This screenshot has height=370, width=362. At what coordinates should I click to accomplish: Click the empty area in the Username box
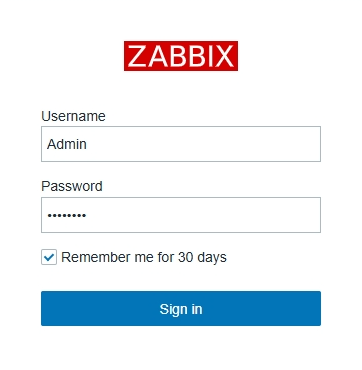pyautogui.click(x=203, y=144)
